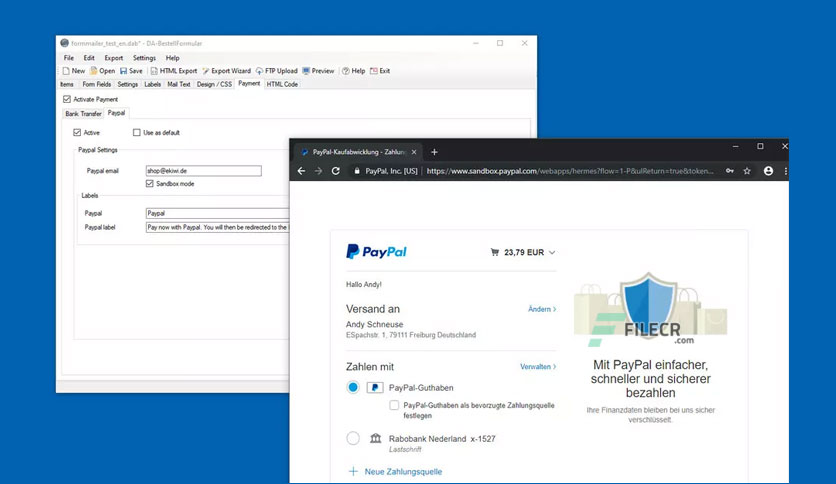Switch to the Mail Text tab
Viewport: 836px width, 484px height.
coord(179,84)
